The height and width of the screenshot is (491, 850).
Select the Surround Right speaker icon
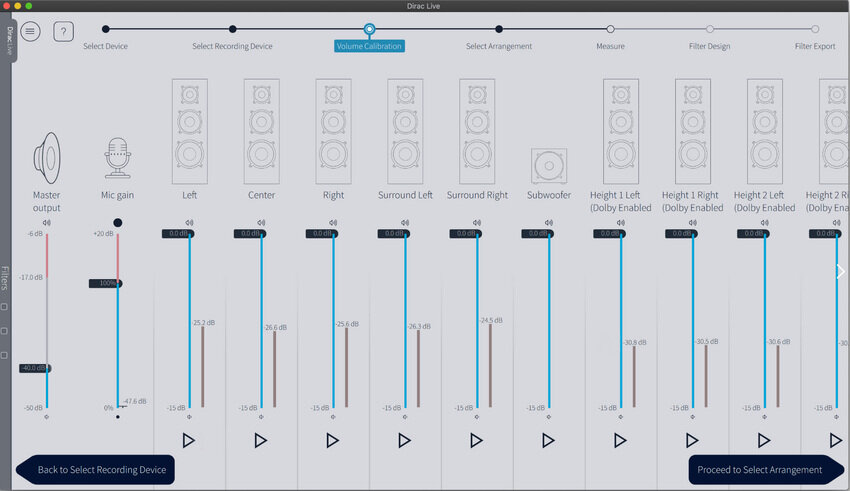pos(477,132)
